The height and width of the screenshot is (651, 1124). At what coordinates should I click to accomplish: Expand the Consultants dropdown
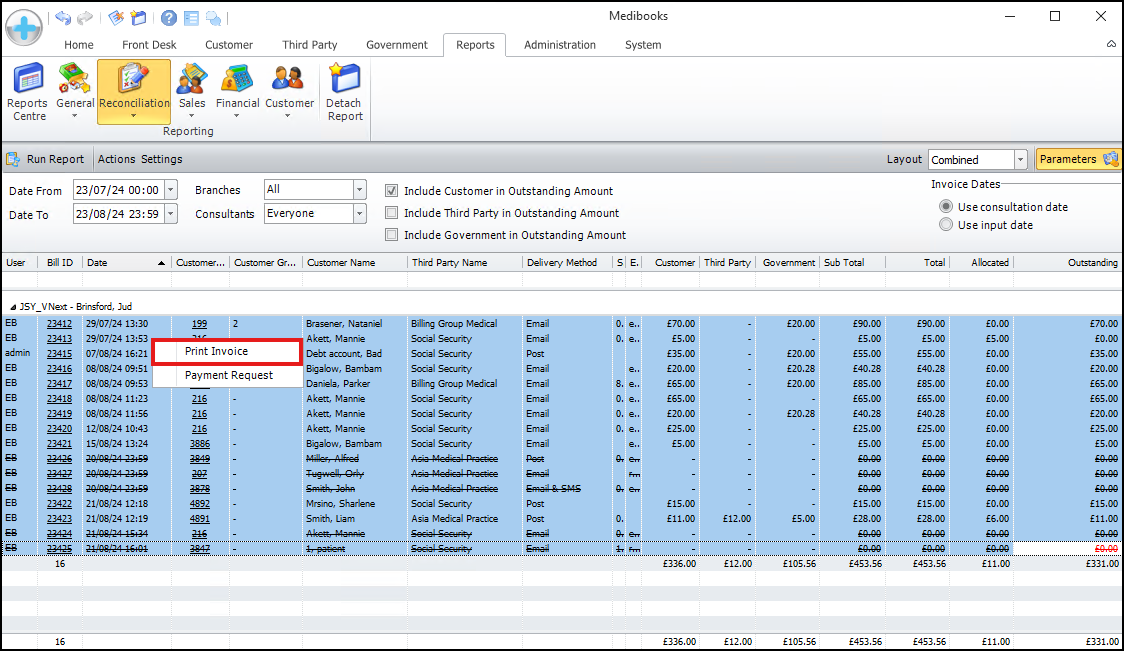[x=360, y=214]
